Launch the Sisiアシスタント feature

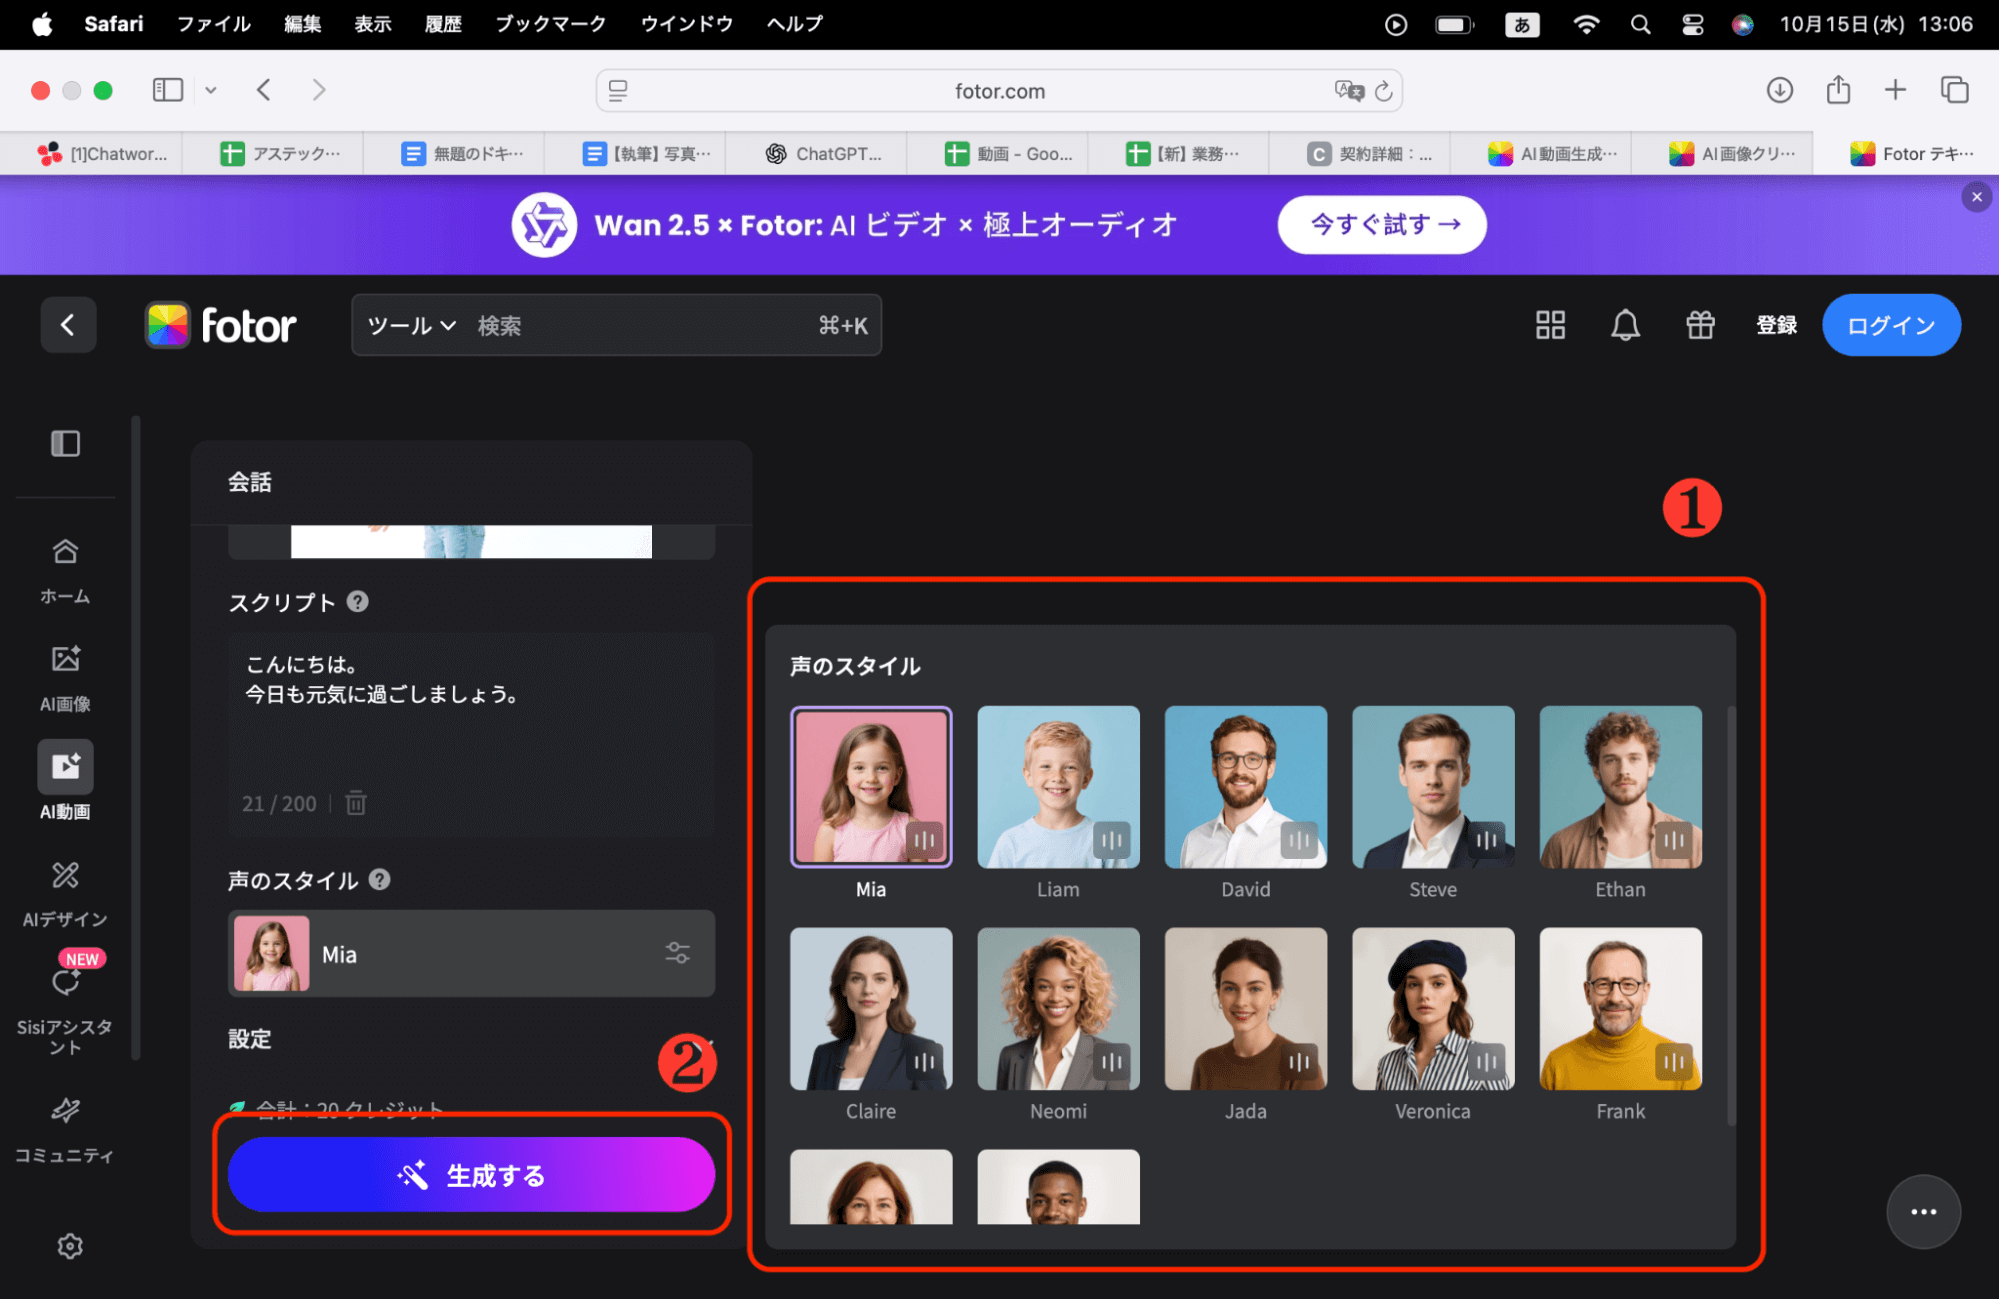coord(64,1000)
